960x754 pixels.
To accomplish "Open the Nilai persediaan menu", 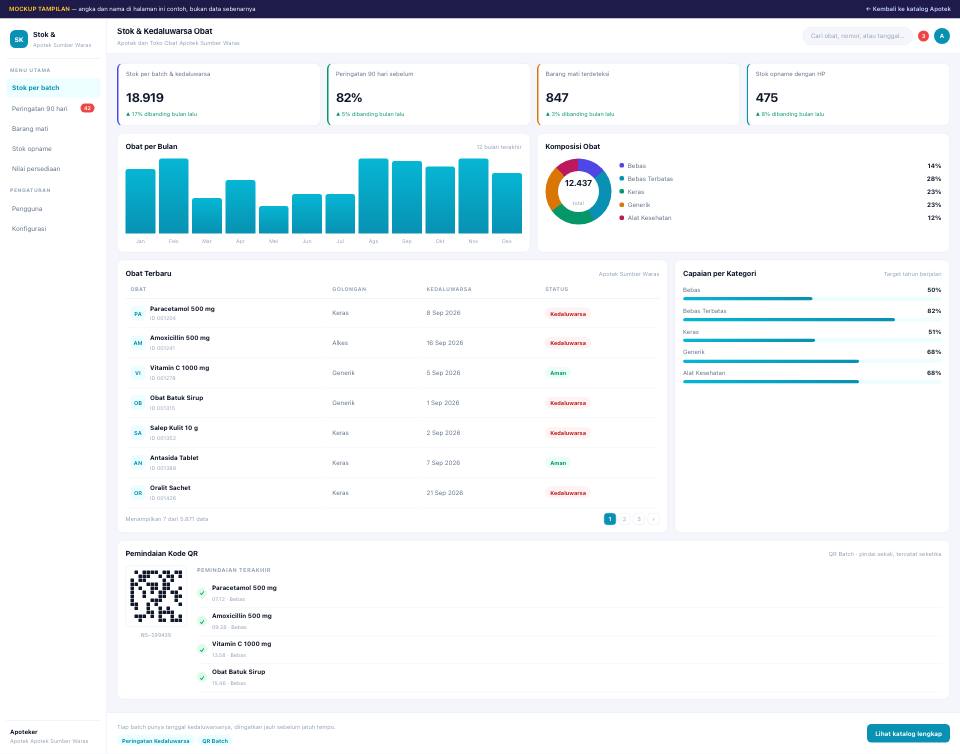I will click(53, 169).
